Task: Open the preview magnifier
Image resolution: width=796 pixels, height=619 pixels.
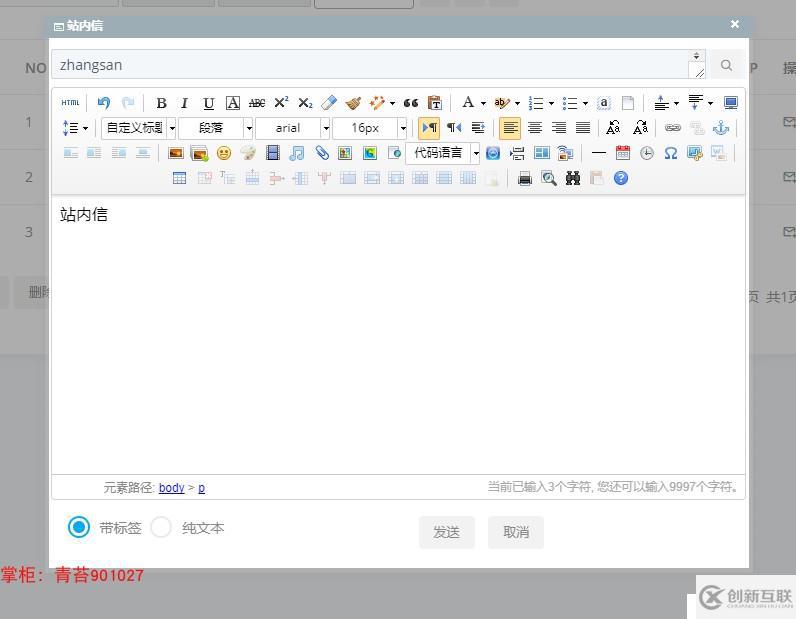Action: point(549,178)
